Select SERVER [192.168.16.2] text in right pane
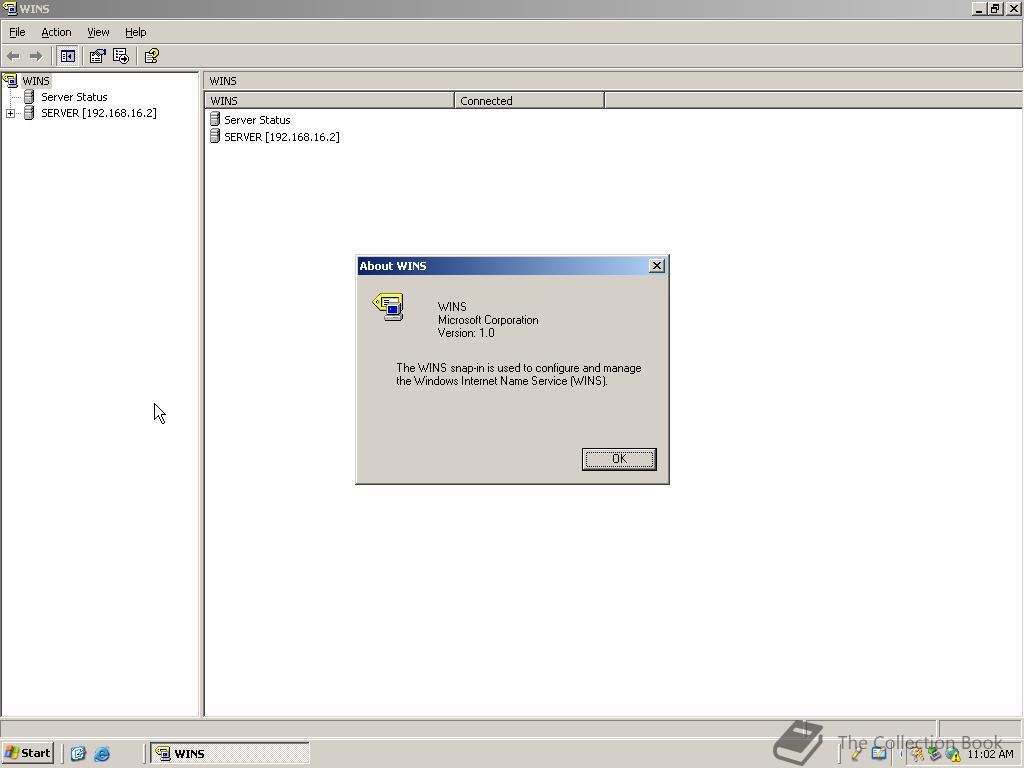 point(281,137)
